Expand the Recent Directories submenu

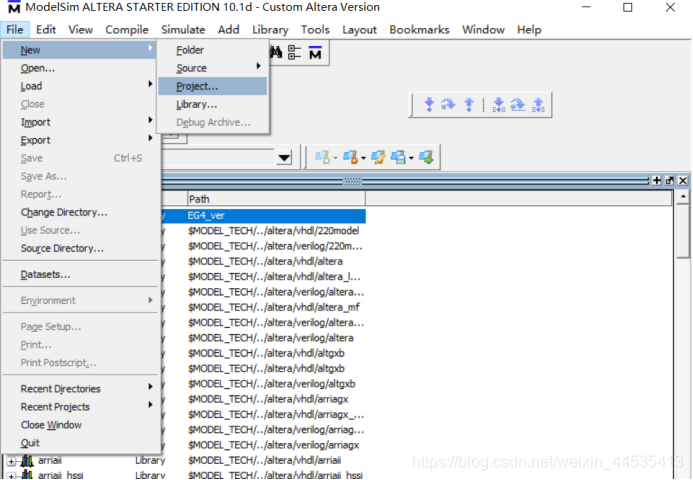(80, 389)
